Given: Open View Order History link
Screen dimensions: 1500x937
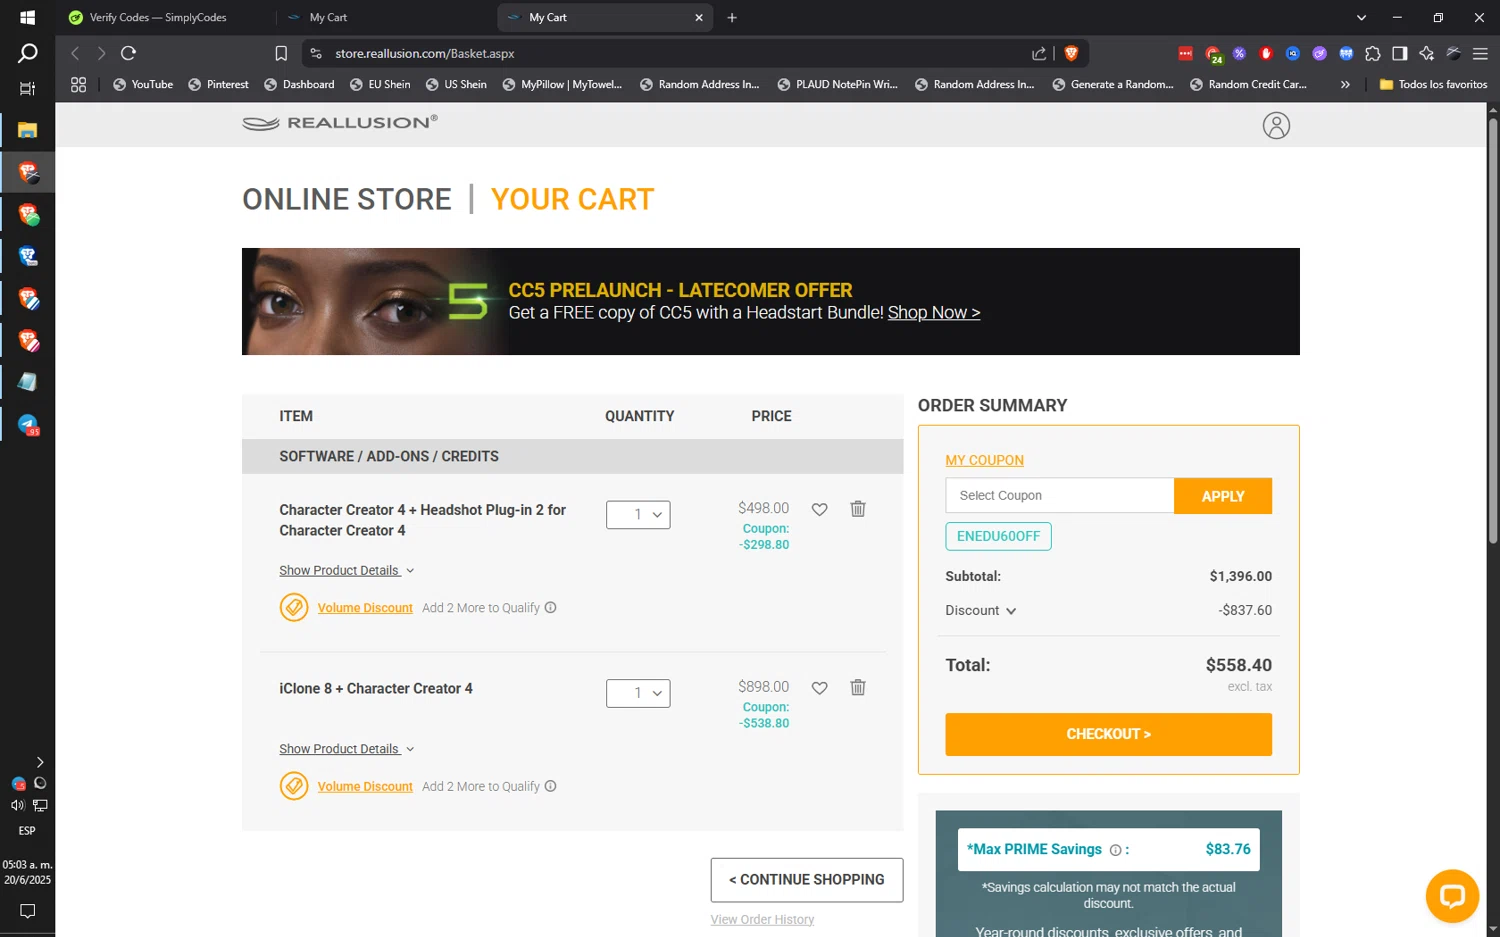Looking at the screenshot, I should (762, 920).
